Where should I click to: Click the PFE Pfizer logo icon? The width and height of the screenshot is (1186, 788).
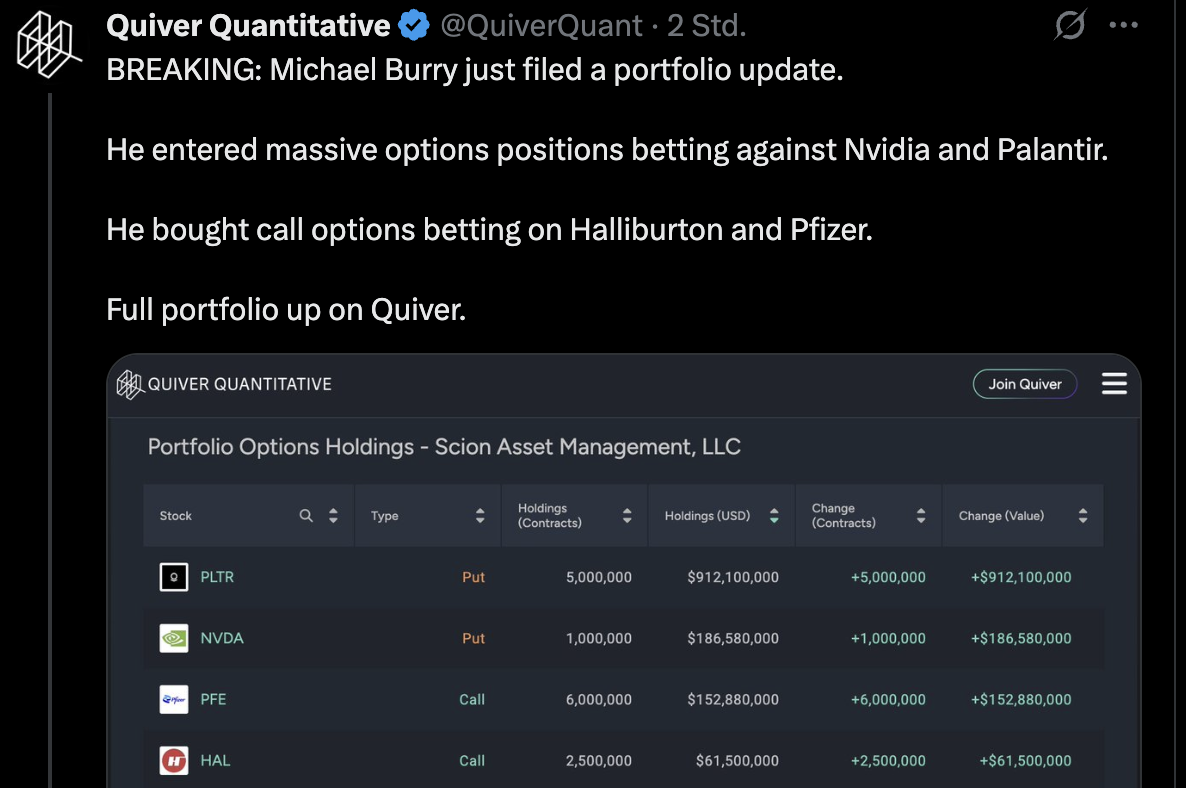pyautogui.click(x=174, y=699)
